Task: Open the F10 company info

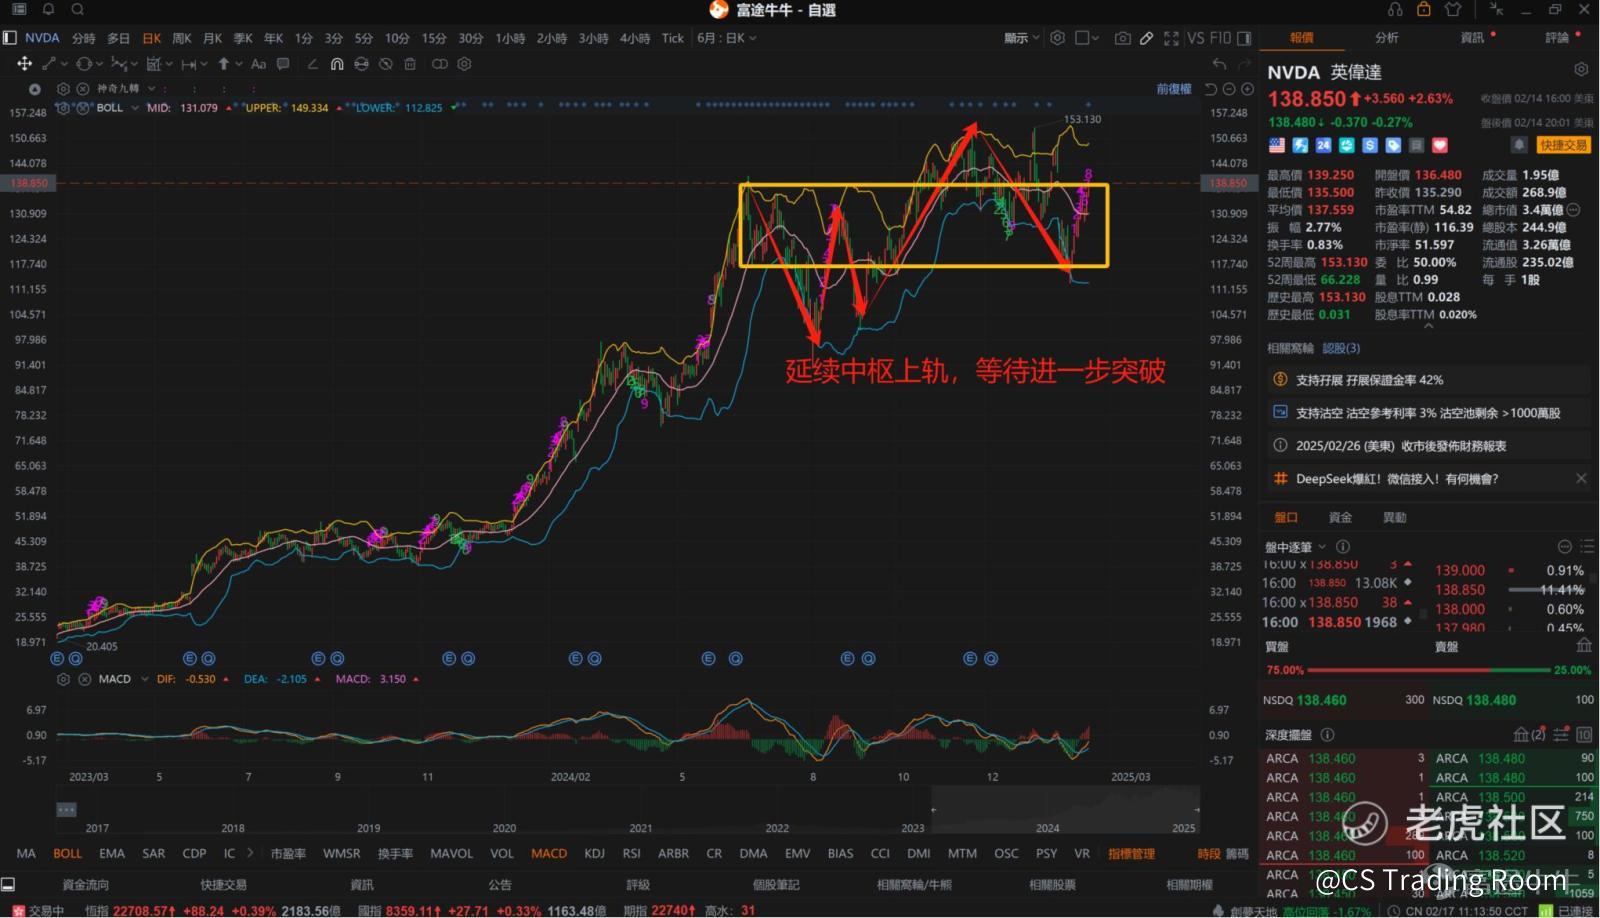Action: 1220,38
